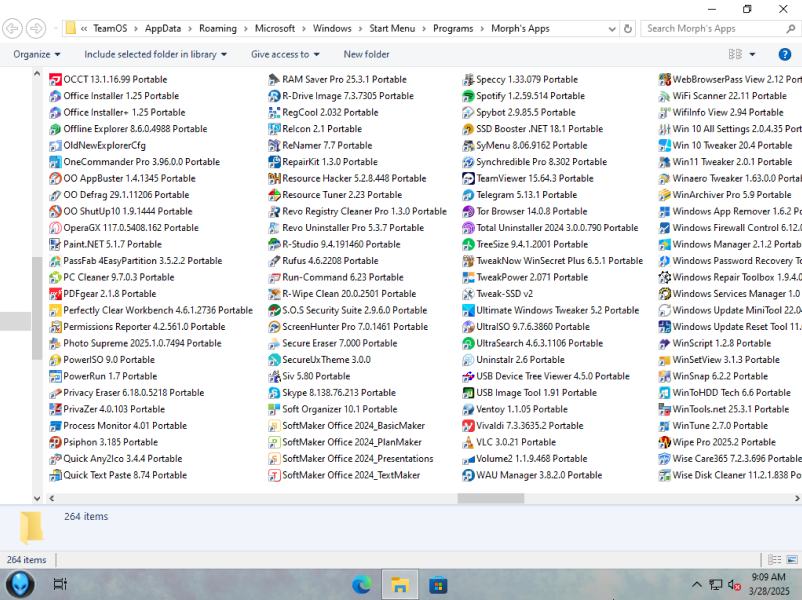Image resolution: width=802 pixels, height=600 pixels.
Task: Select the UltraISO 9.7.6.3860 Portable icon
Action: (x=468, y=327)
